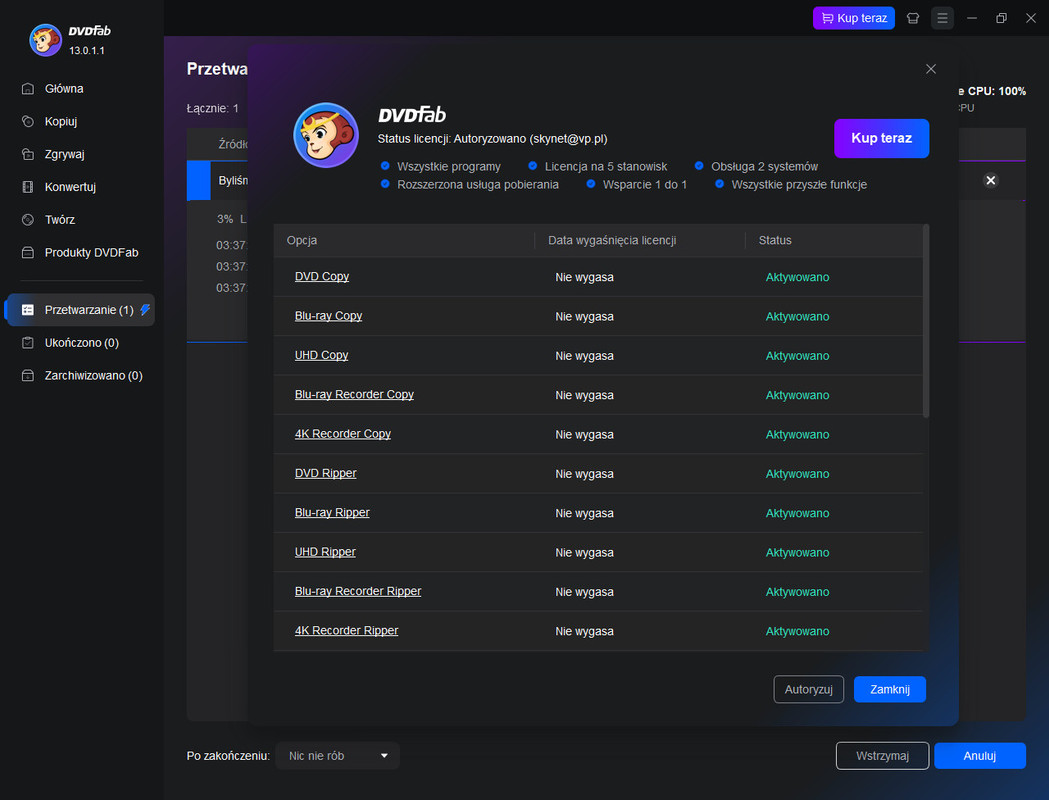Close the license dialog with X
Screen dimensions: 1049x800
coord(931,69)
